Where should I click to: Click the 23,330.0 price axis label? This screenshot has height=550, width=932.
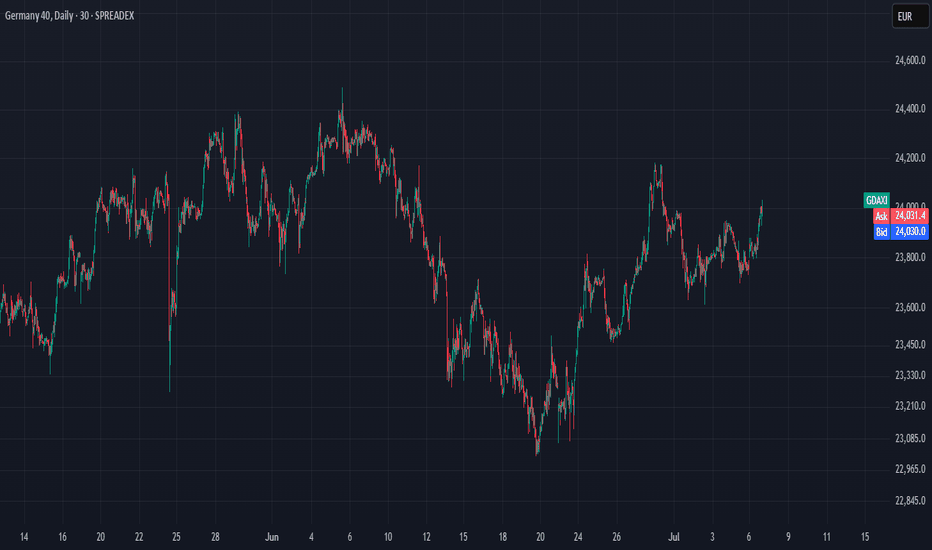(x=910, y=375)
